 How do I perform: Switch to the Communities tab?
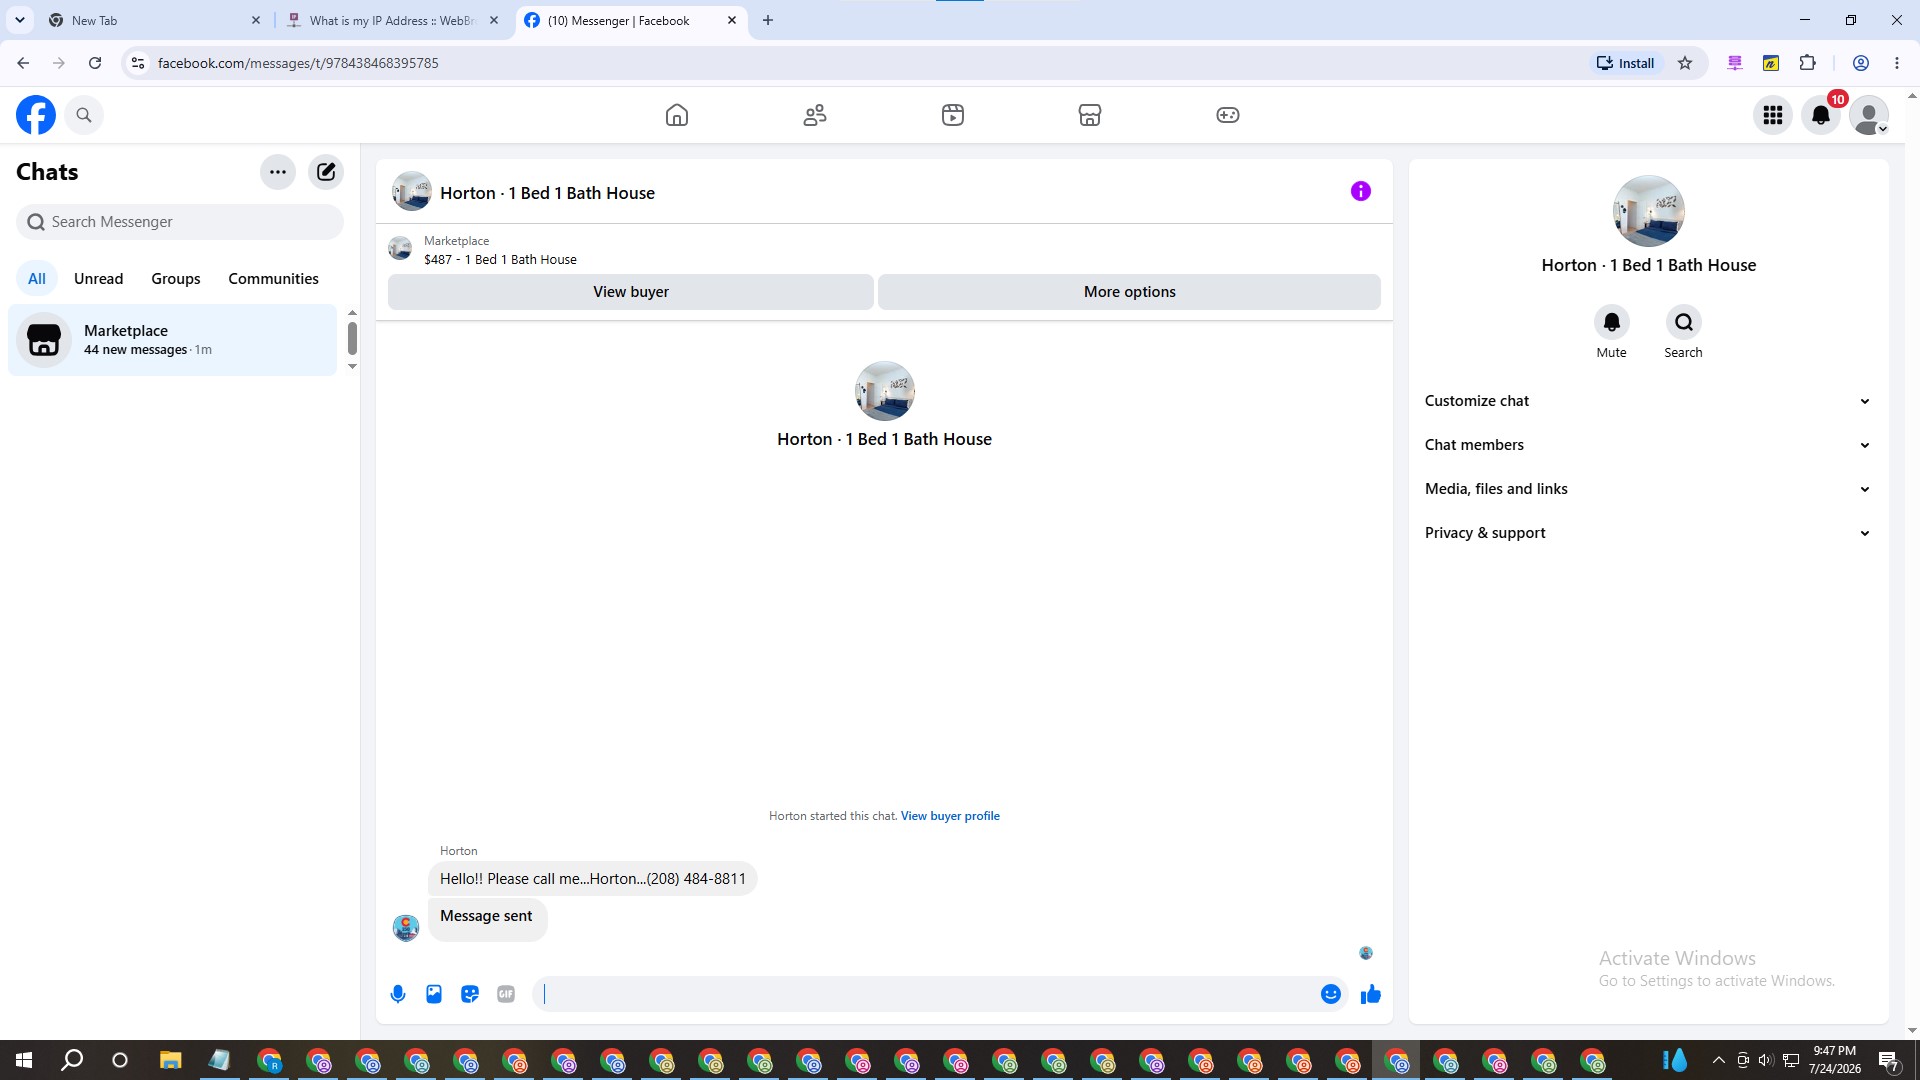pyautogui.click(x=273, y=279)
